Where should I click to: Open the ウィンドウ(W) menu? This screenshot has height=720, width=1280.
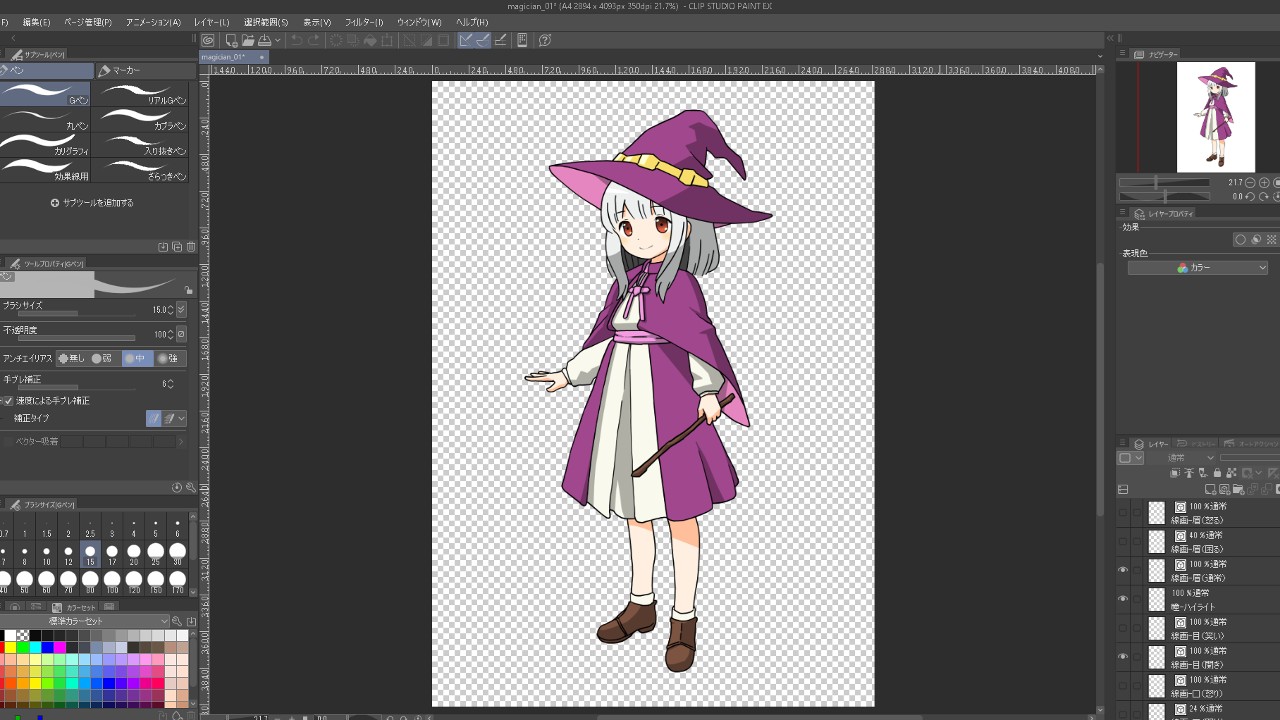[419, 22]
